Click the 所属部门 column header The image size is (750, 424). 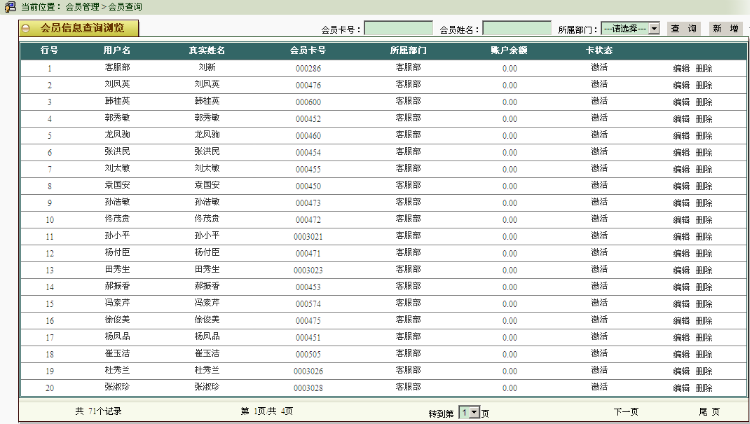(408, 50)
